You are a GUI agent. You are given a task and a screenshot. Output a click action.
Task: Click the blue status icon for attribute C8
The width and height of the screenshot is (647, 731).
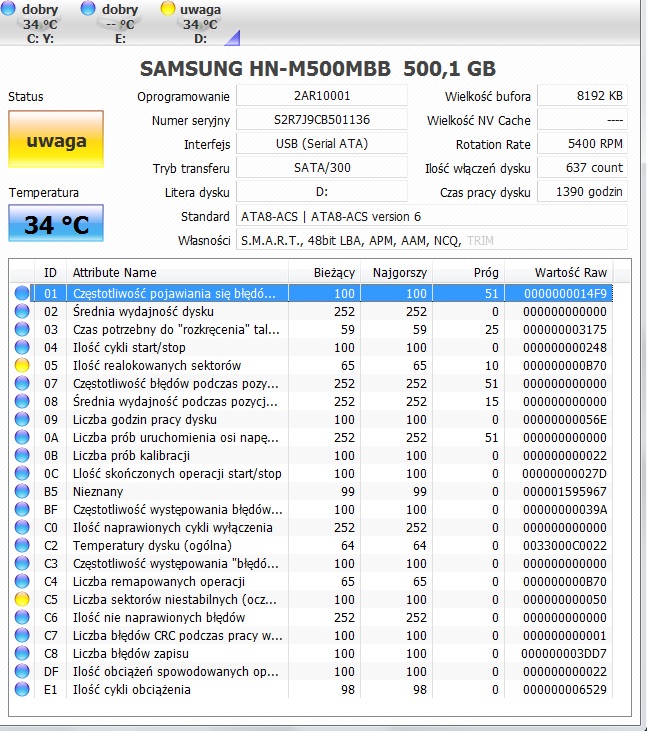click(22, 653)
